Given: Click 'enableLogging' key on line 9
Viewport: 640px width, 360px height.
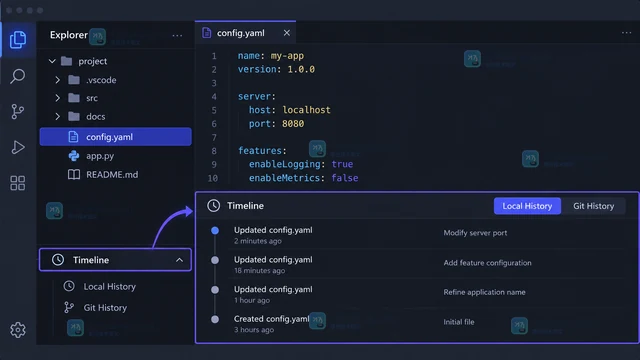Looking at the screenshot, I should click(284, 164).
